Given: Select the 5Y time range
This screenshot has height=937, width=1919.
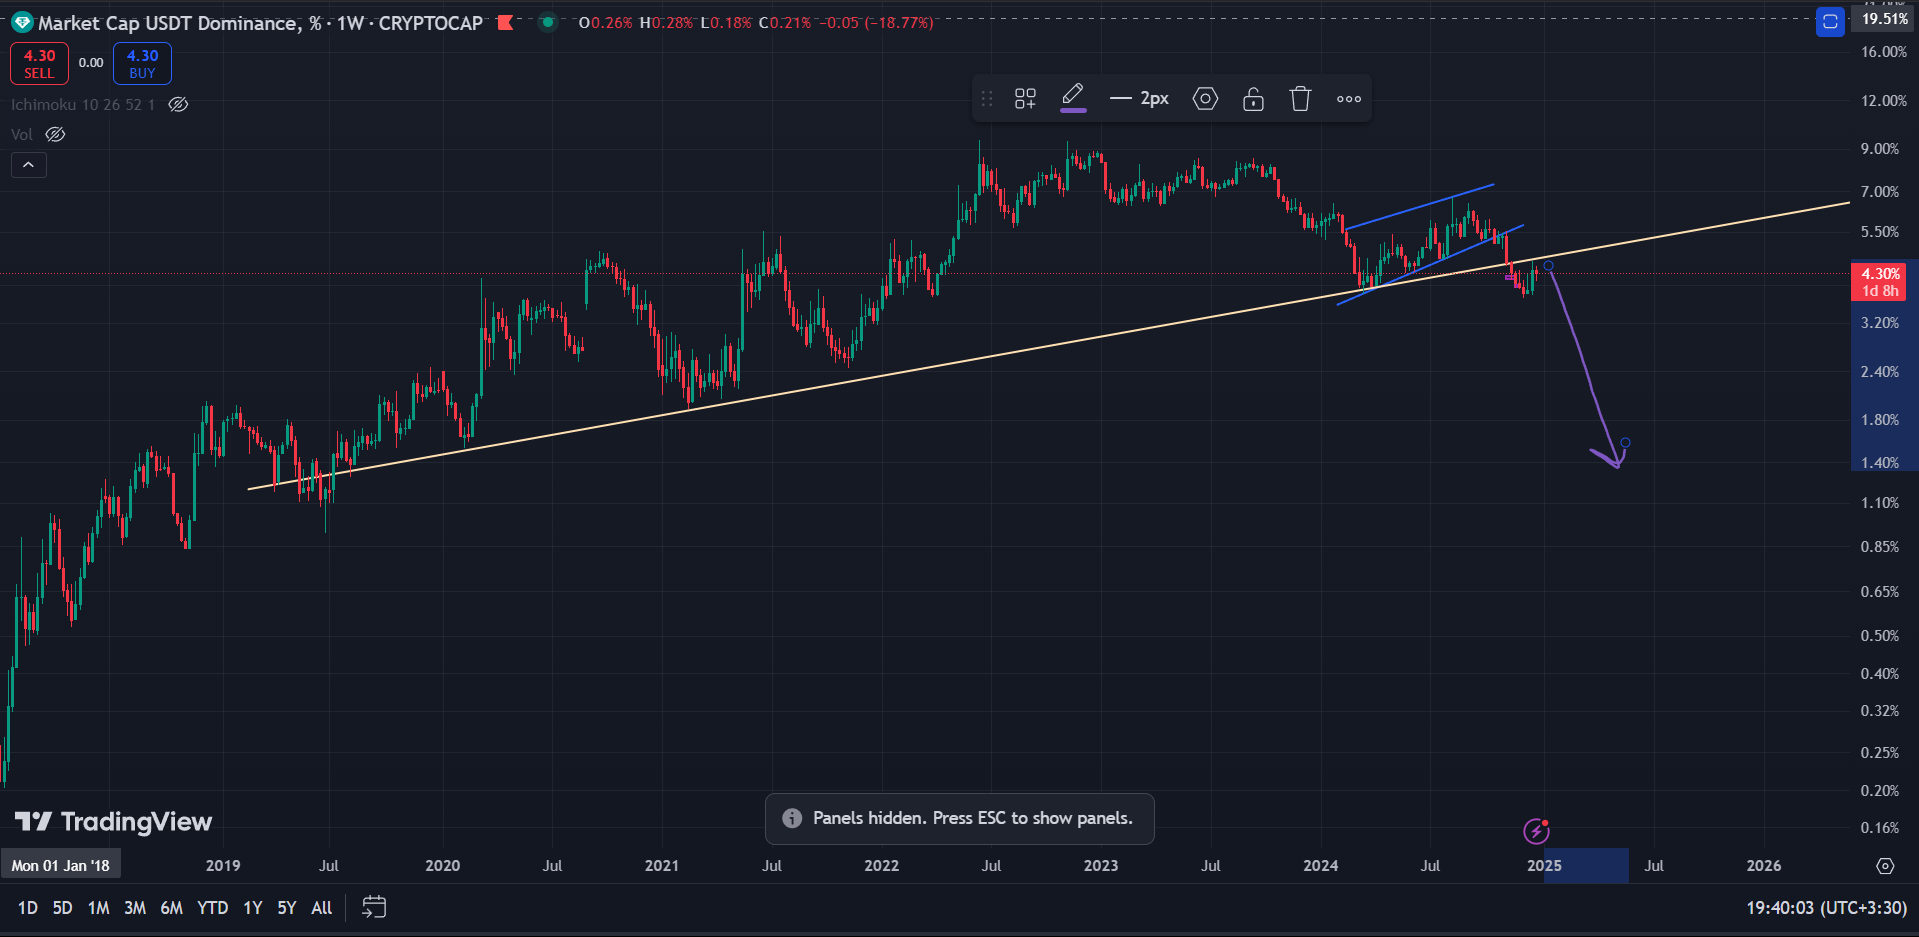Looking at the screenshot, I should tap(287, 908).
